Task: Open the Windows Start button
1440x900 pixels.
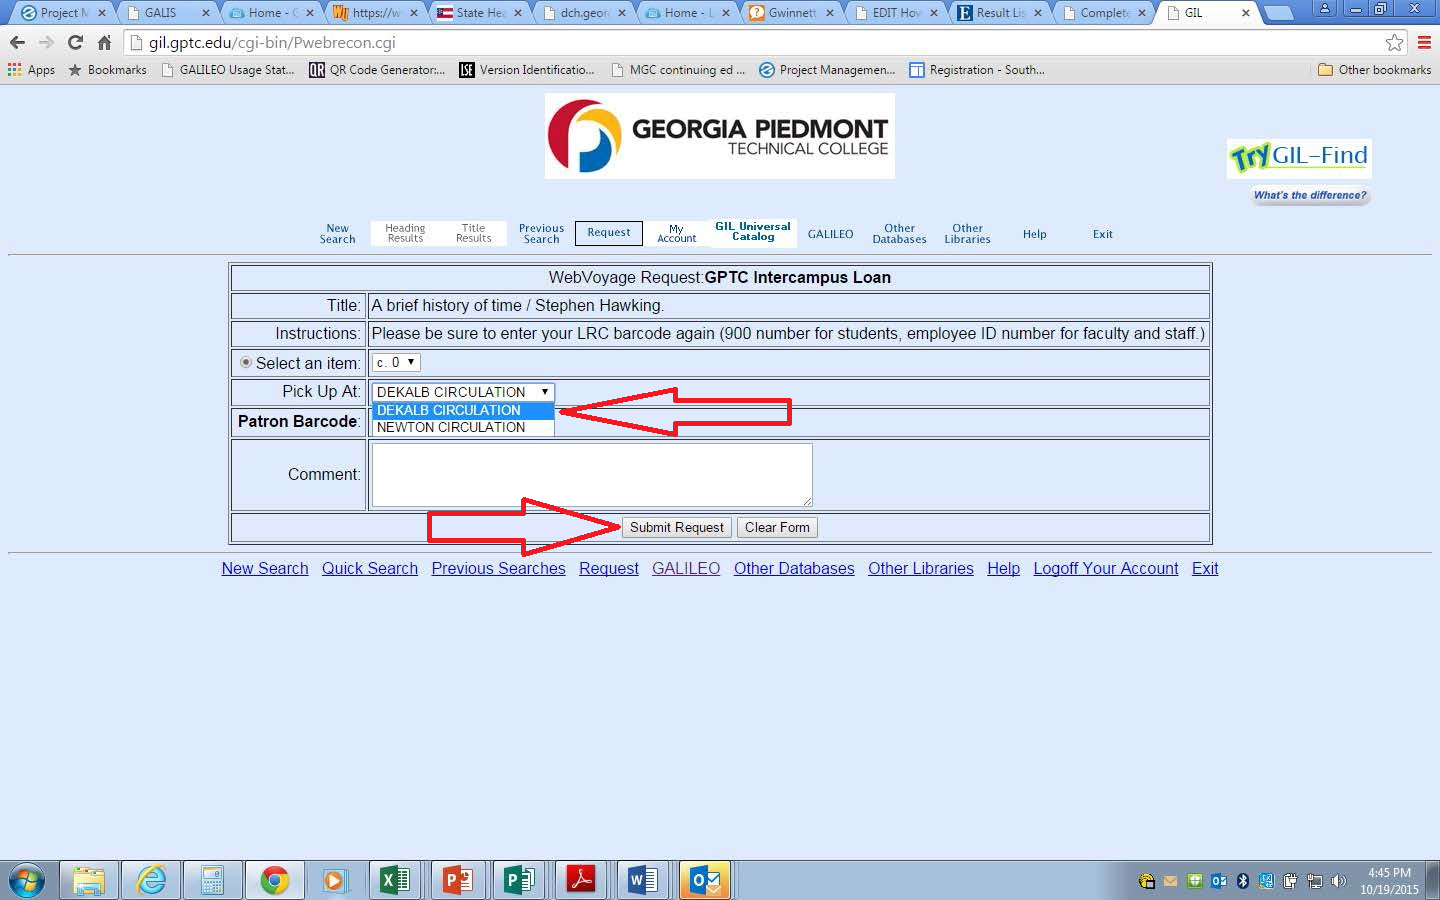Action: (27, 881)
